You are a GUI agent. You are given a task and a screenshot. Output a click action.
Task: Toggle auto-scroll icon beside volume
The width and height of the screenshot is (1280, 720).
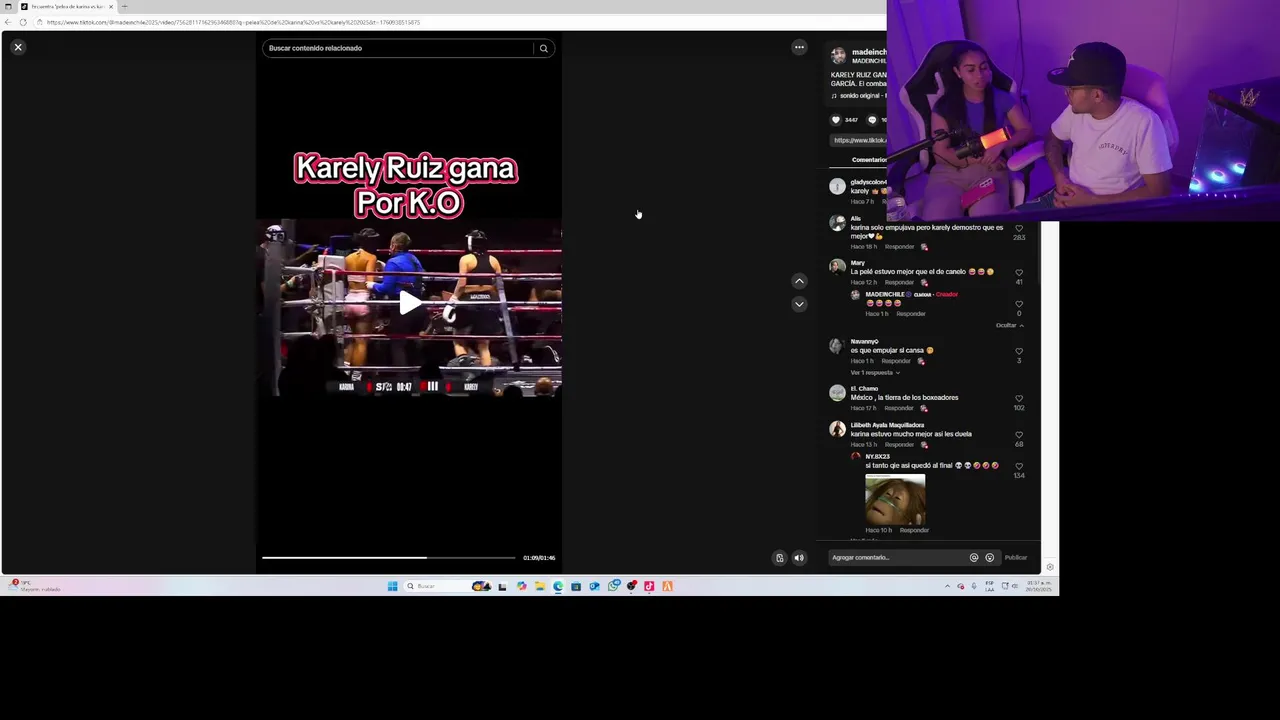tap(780, 558)
